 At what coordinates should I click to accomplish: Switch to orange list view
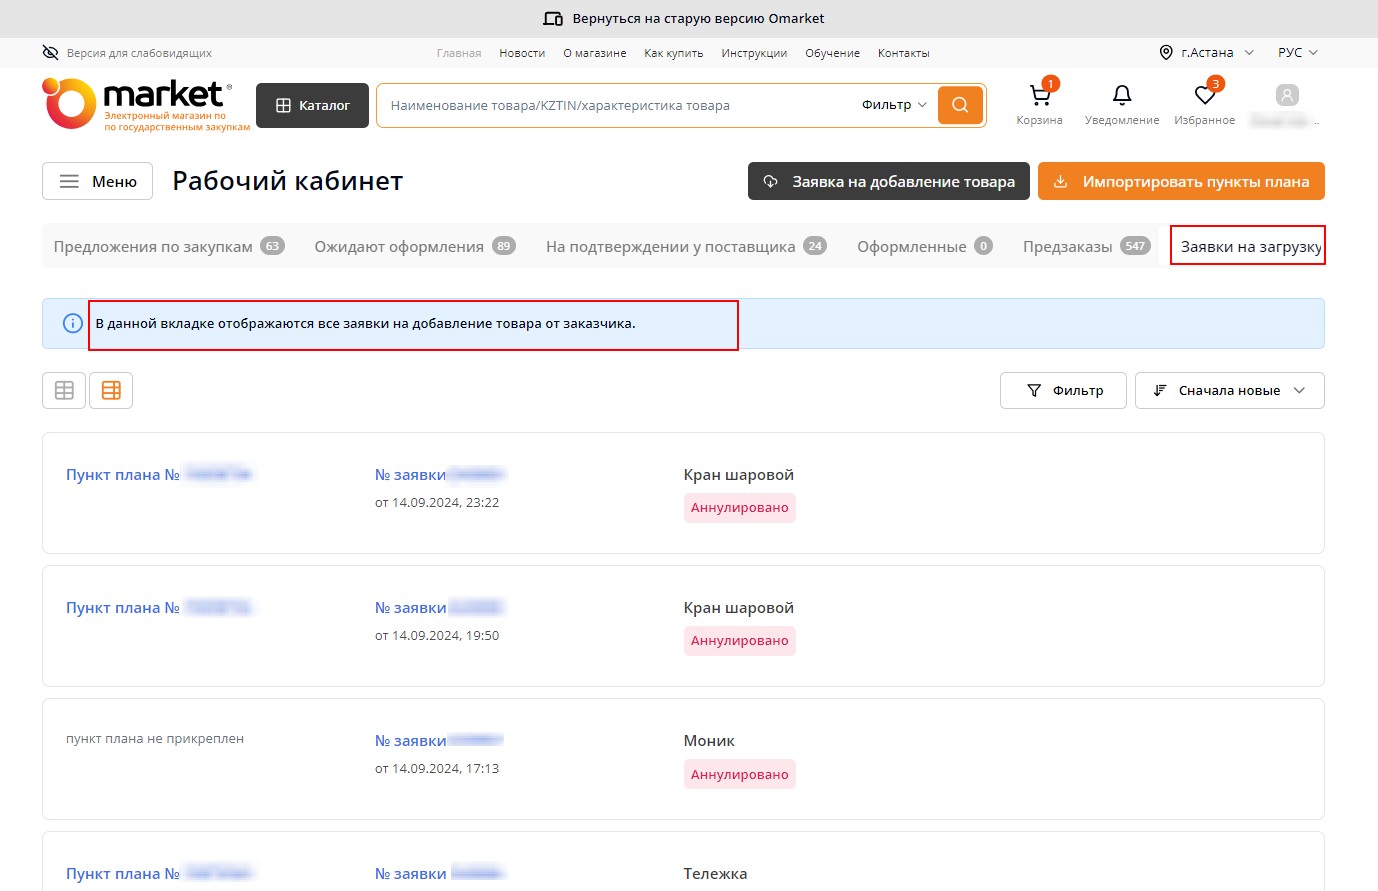111,391
